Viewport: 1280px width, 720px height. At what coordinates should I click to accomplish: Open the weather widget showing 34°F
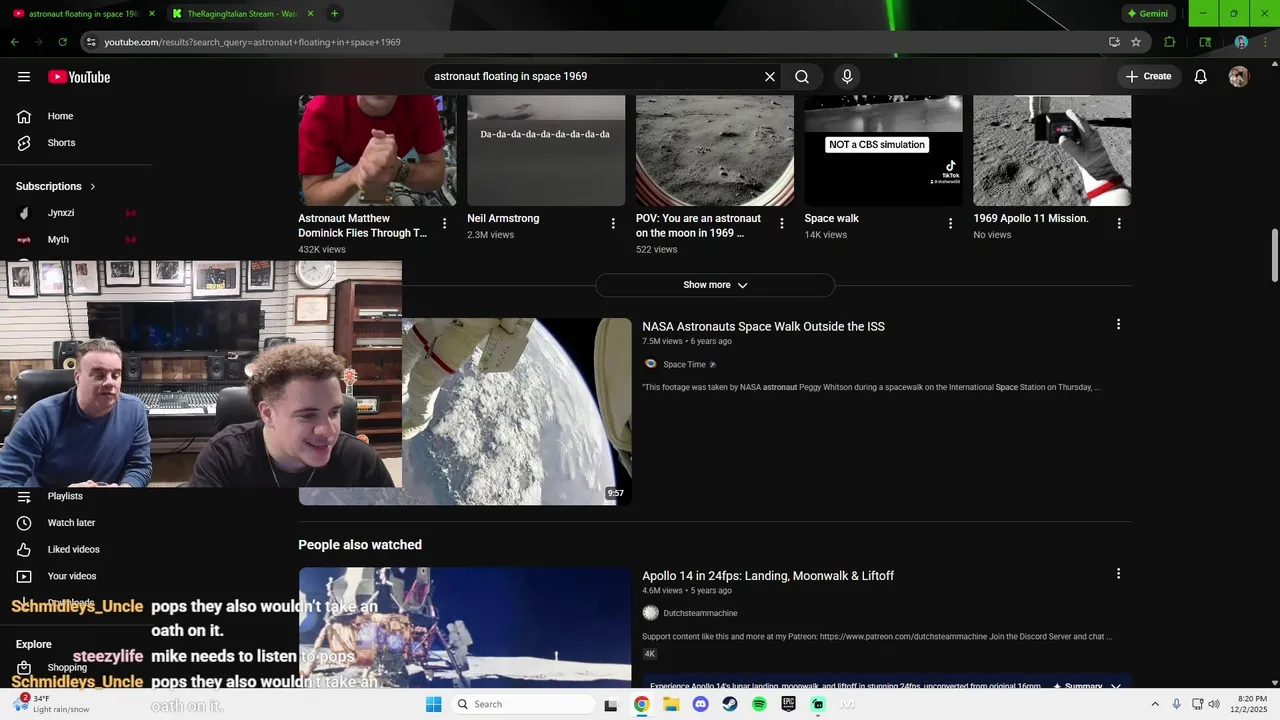[49, 704]
